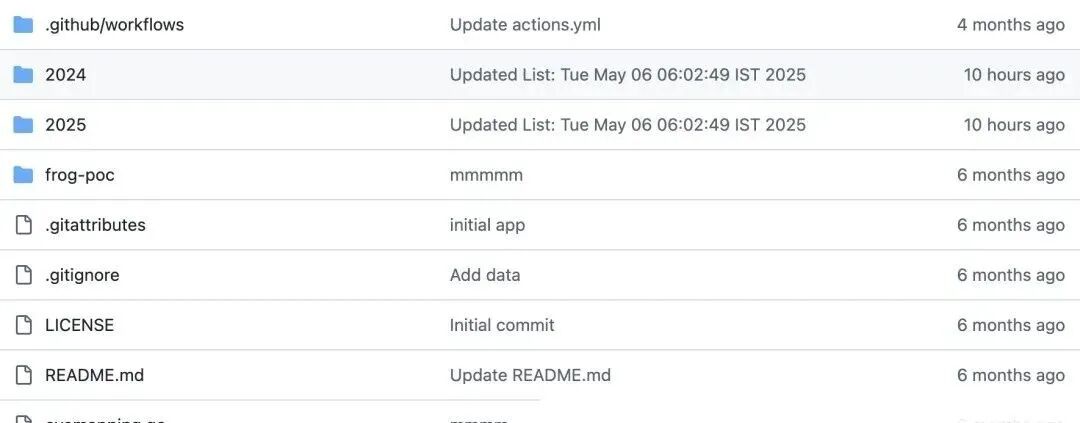Click the frog-poc folder icon
Viewport: 1080px width, 423px height.
pos(23,175)
